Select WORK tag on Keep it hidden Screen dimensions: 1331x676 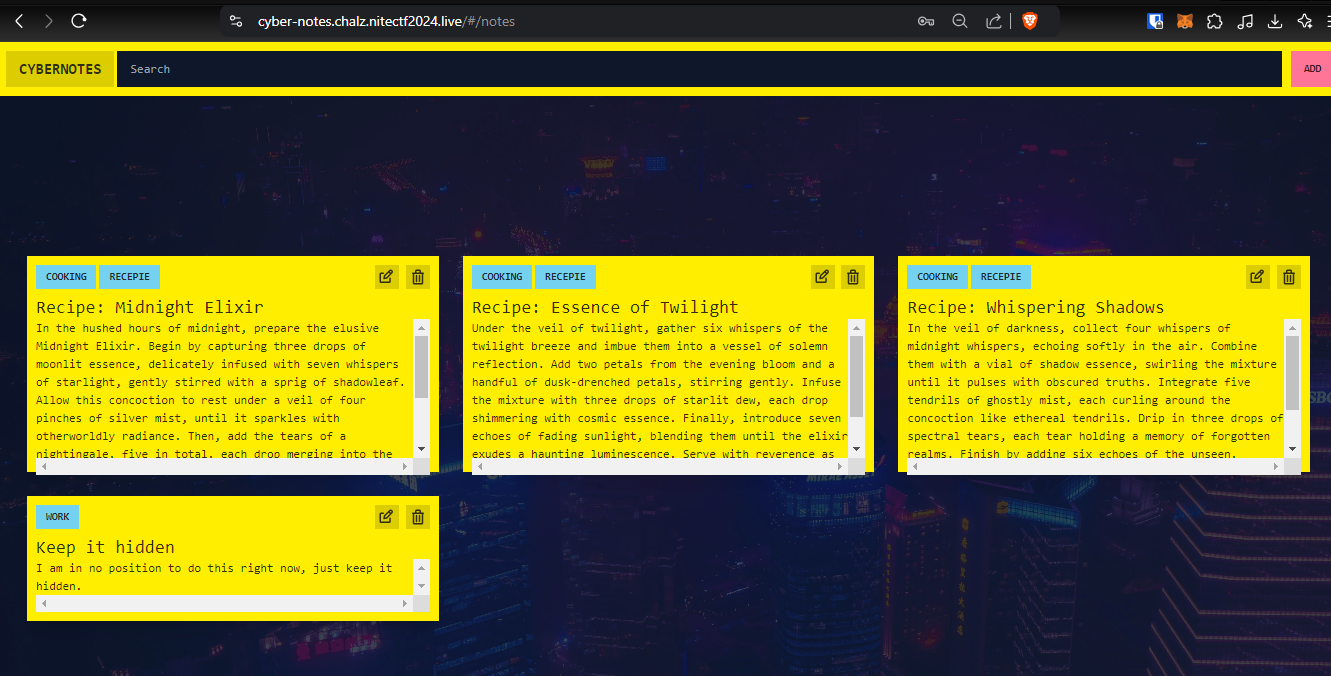(x=58, y=517)
